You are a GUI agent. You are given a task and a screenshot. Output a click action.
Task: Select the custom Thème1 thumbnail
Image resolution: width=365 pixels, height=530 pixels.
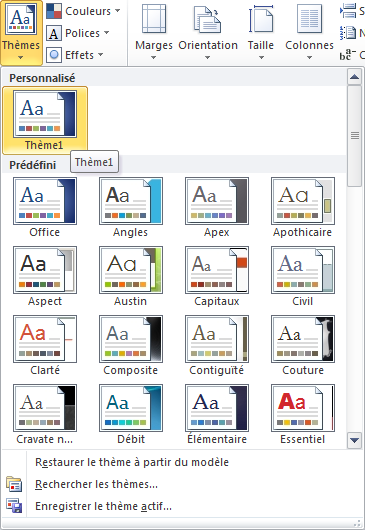coord(45,120)
